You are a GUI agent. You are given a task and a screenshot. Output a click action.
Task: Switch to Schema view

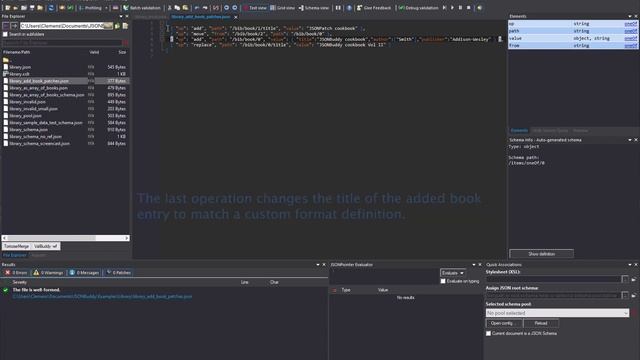[x=313, y=8]
